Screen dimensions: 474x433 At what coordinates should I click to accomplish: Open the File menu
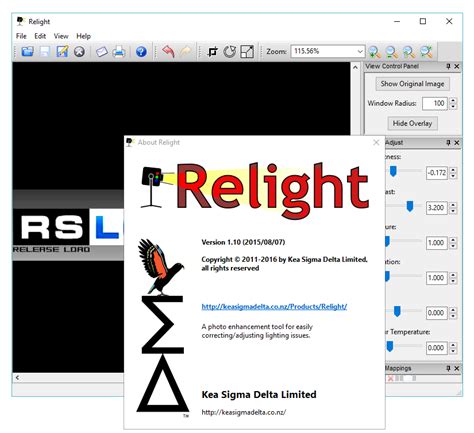[21, 36]
